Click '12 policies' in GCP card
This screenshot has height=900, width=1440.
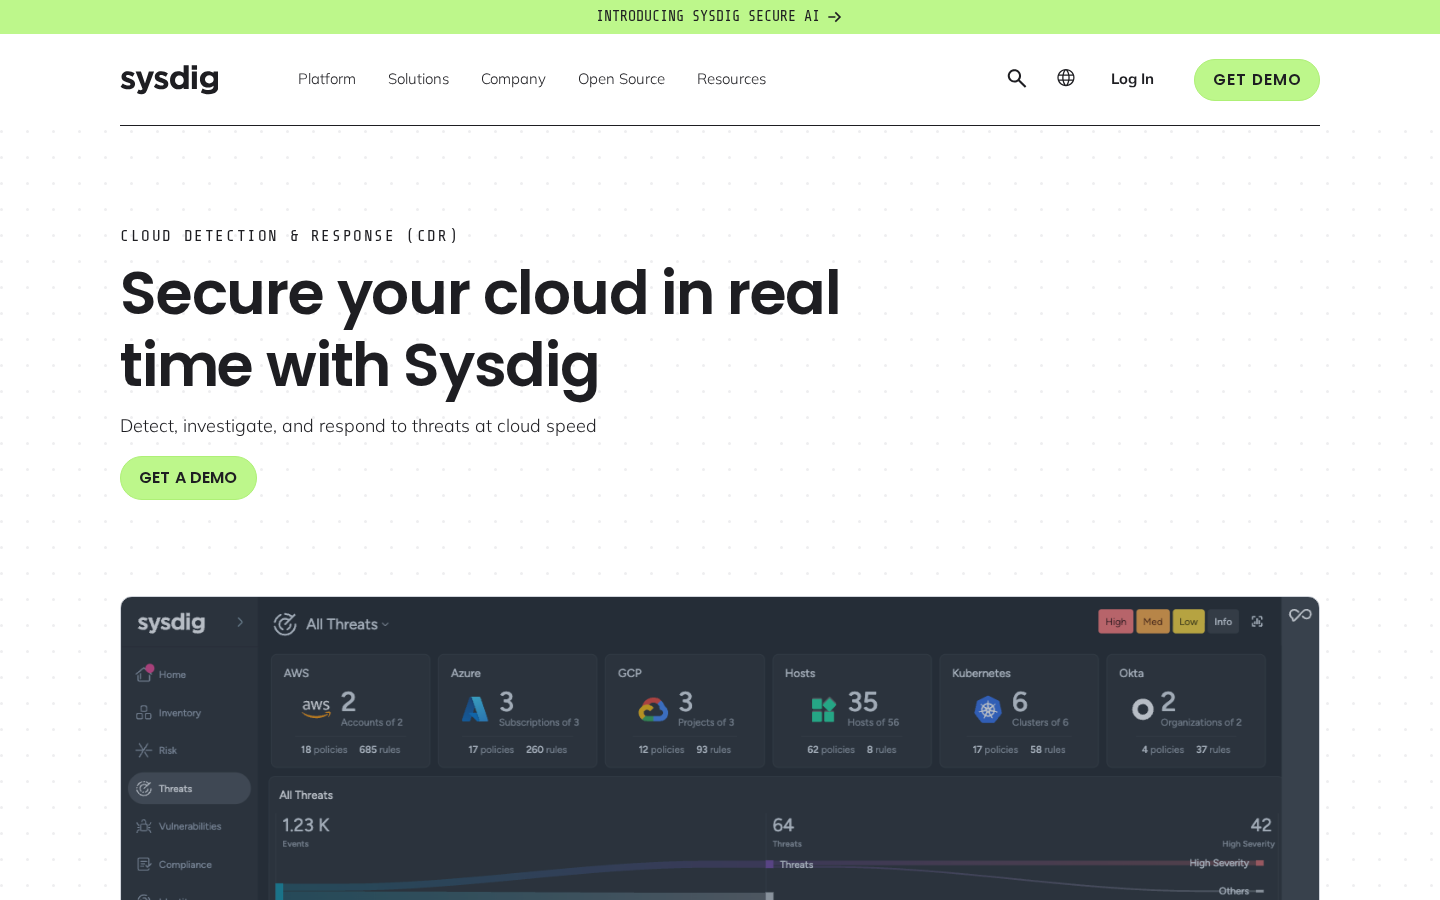coord(661,749)
